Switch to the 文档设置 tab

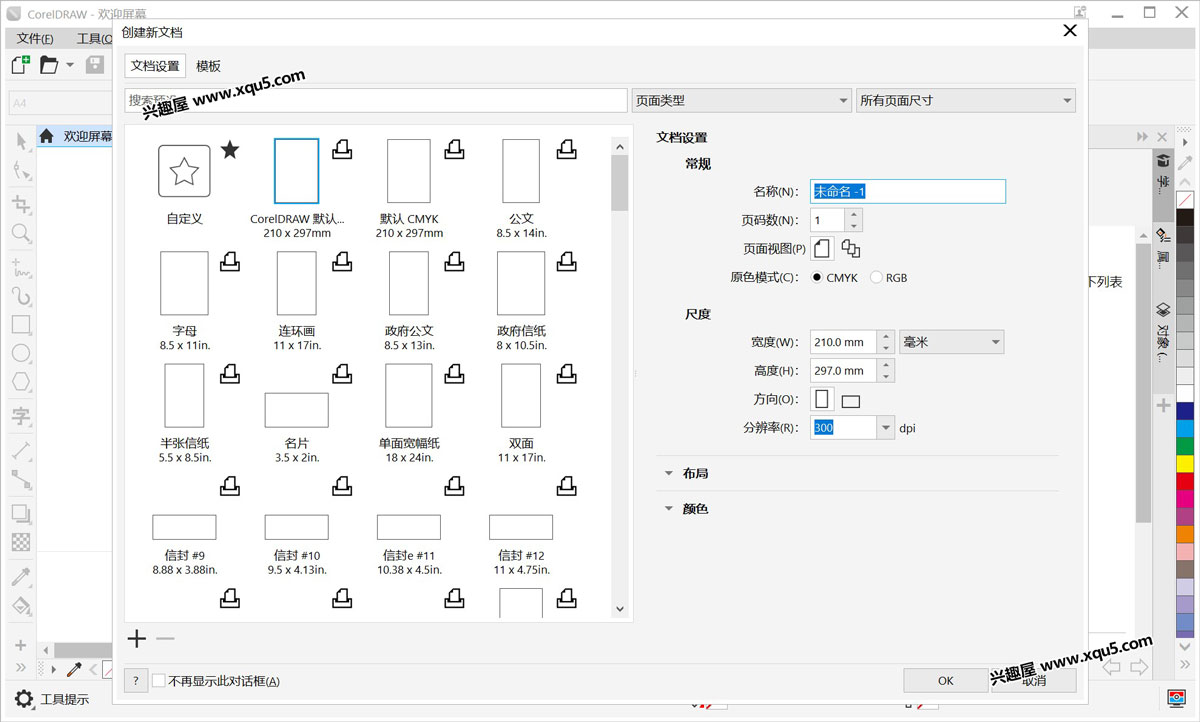(155, 66)
